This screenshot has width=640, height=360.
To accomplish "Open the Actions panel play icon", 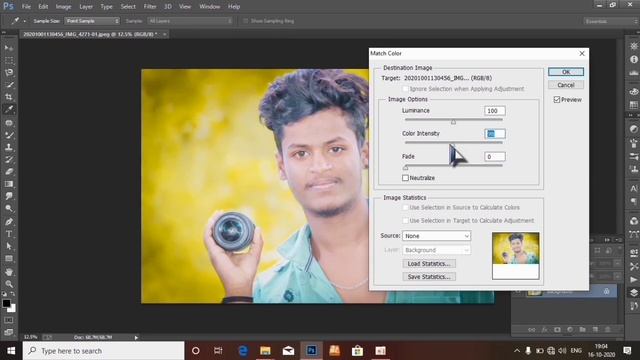I will coord(634,280).
